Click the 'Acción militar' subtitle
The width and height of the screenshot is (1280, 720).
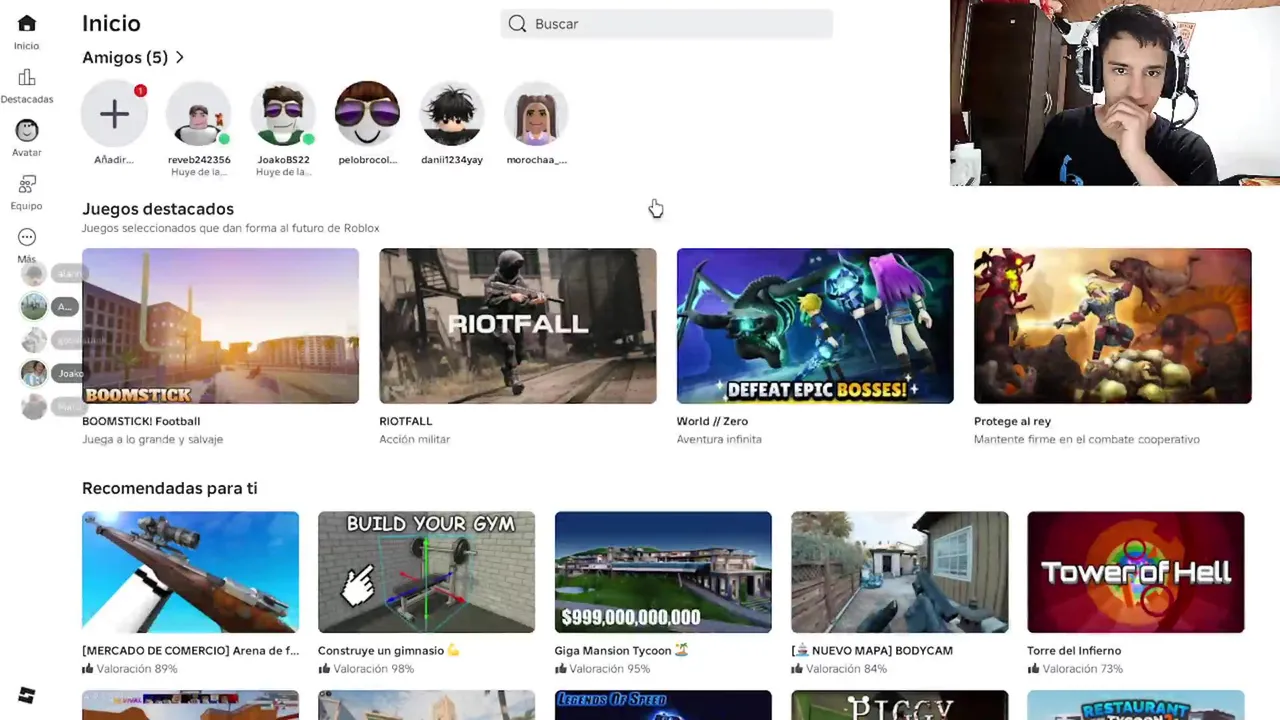[415, 439]
